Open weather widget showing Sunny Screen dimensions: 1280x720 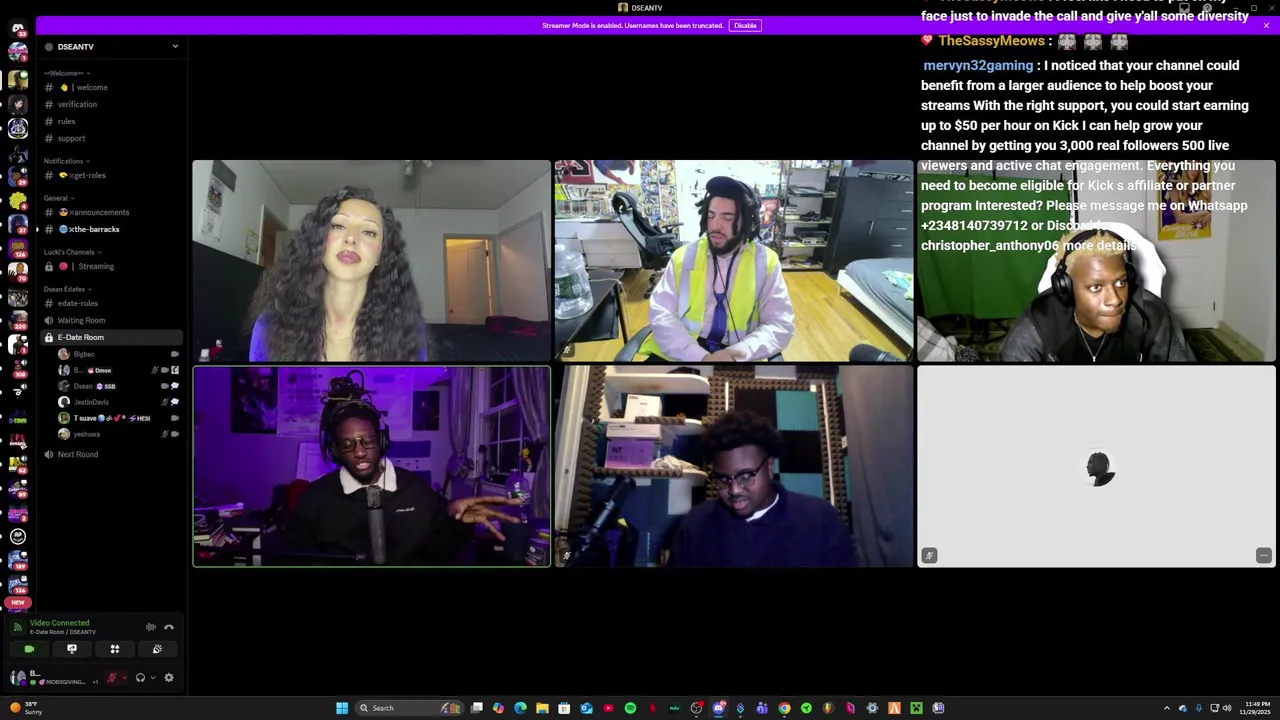[26, 708]
